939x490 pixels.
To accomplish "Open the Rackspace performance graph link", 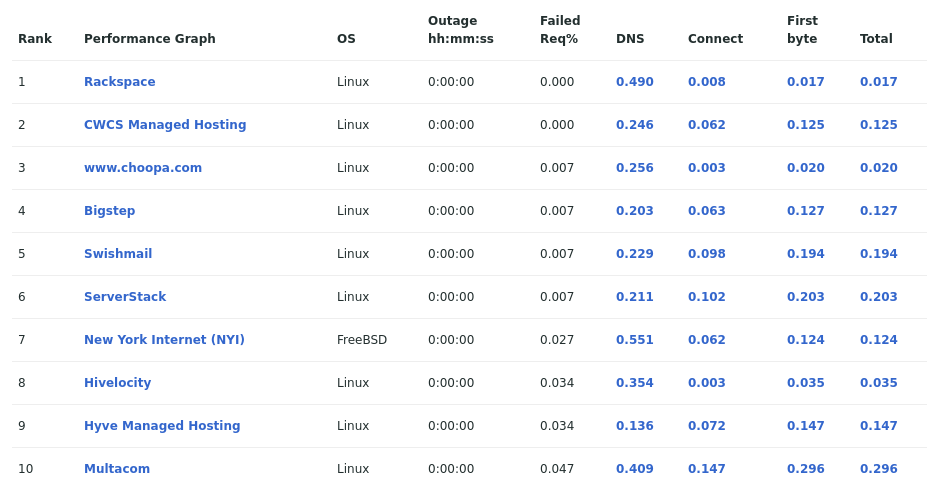I will click(x=119, y=81).
